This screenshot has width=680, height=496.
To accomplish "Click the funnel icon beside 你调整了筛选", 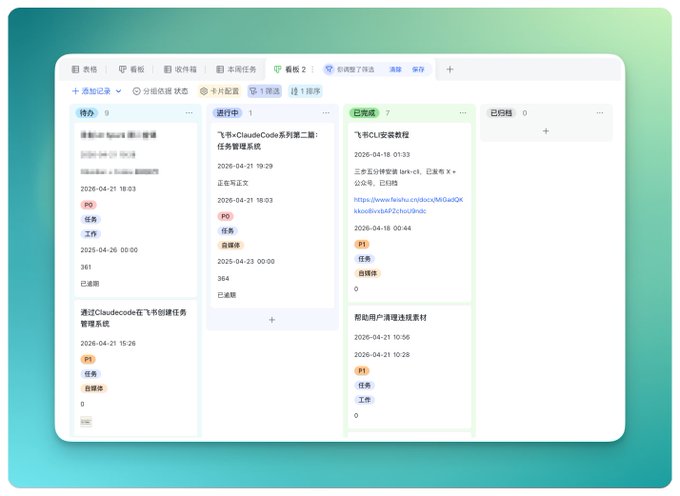I will [x=329, y=69].
